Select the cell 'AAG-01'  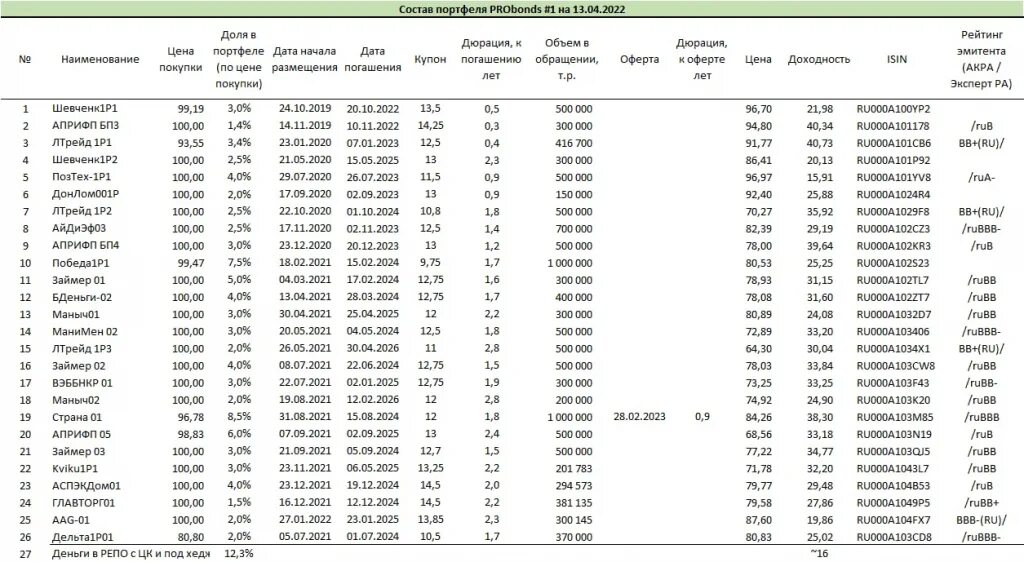tap(71, 520)
